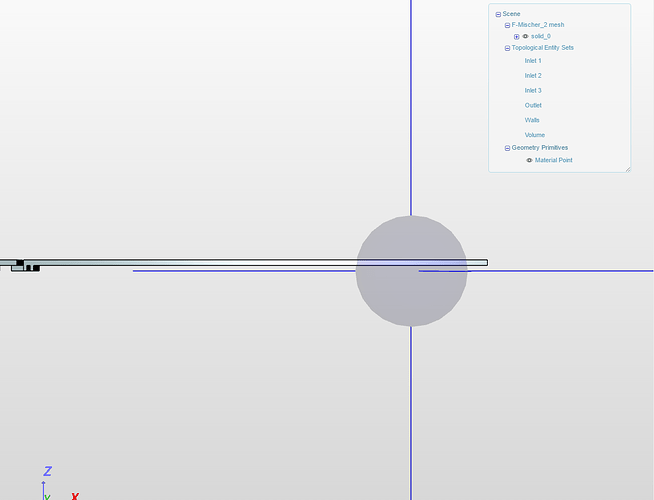The image size is (654, 500).
Task: Collapse Geometry Primitives node
Action: pos(507,148)
